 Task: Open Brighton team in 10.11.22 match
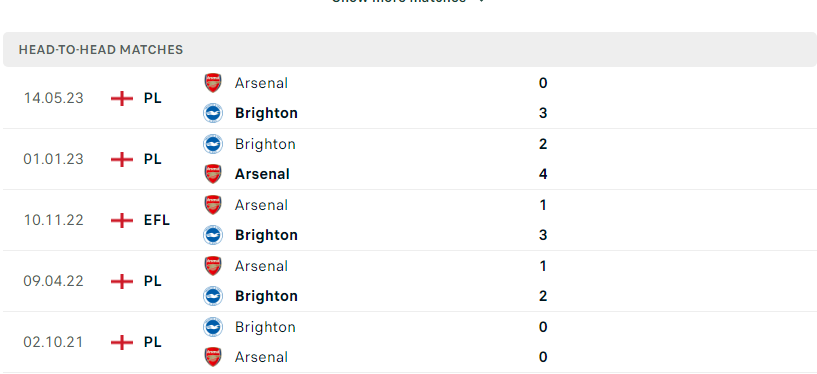pyautogui.click(x=266, y=235)
